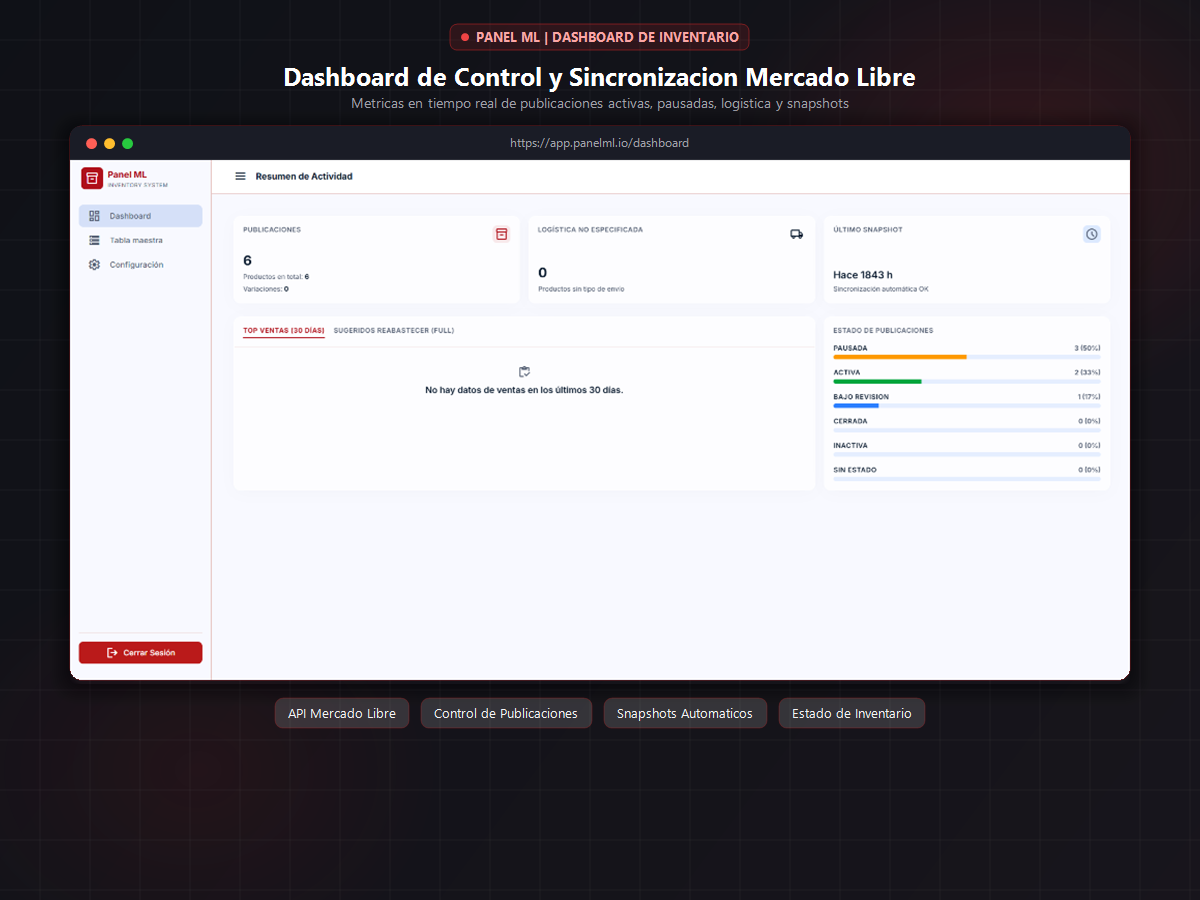This screenshot has width=1200, height=900.
Task: Click the Sincronización automática OK text
Action: click(881, 289)
